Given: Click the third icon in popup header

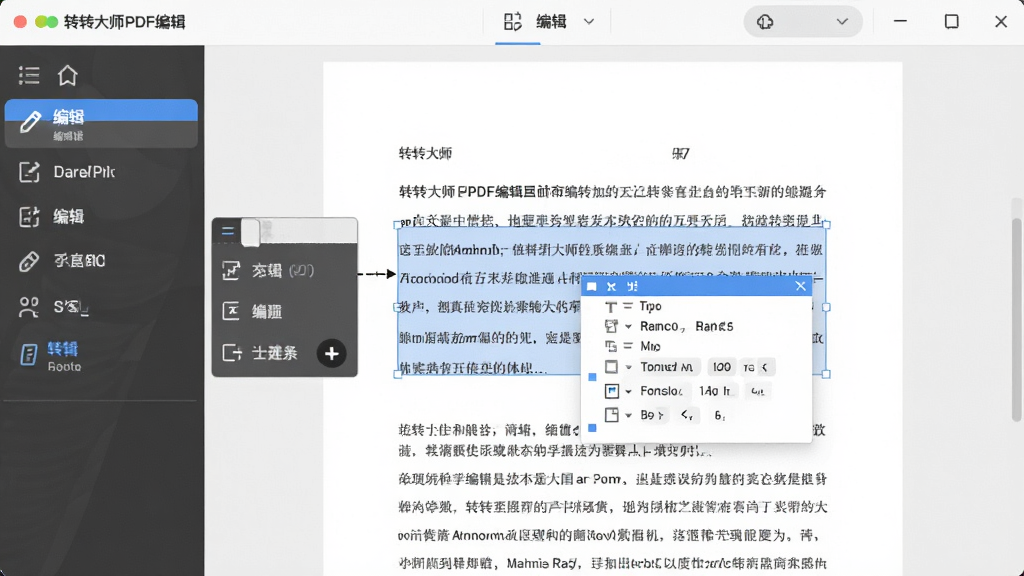Looking at the screenshot, I should coord(632,287).
